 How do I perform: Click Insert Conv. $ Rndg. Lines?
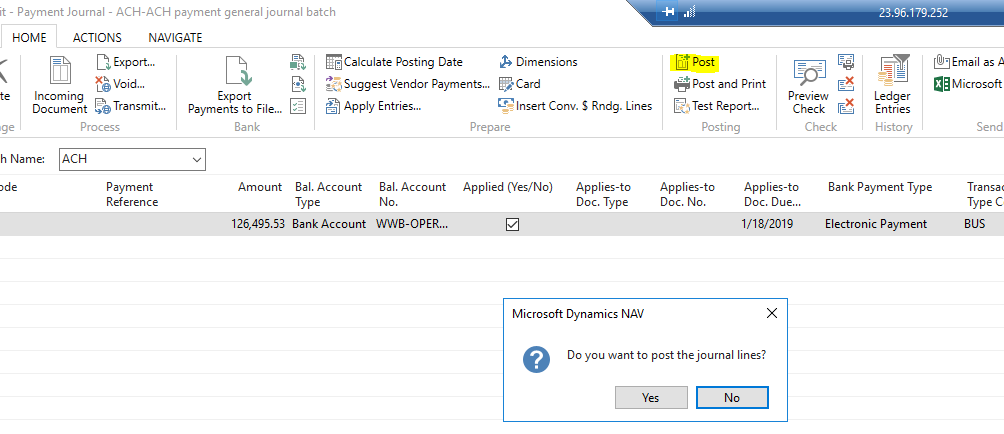coord(575,106)
